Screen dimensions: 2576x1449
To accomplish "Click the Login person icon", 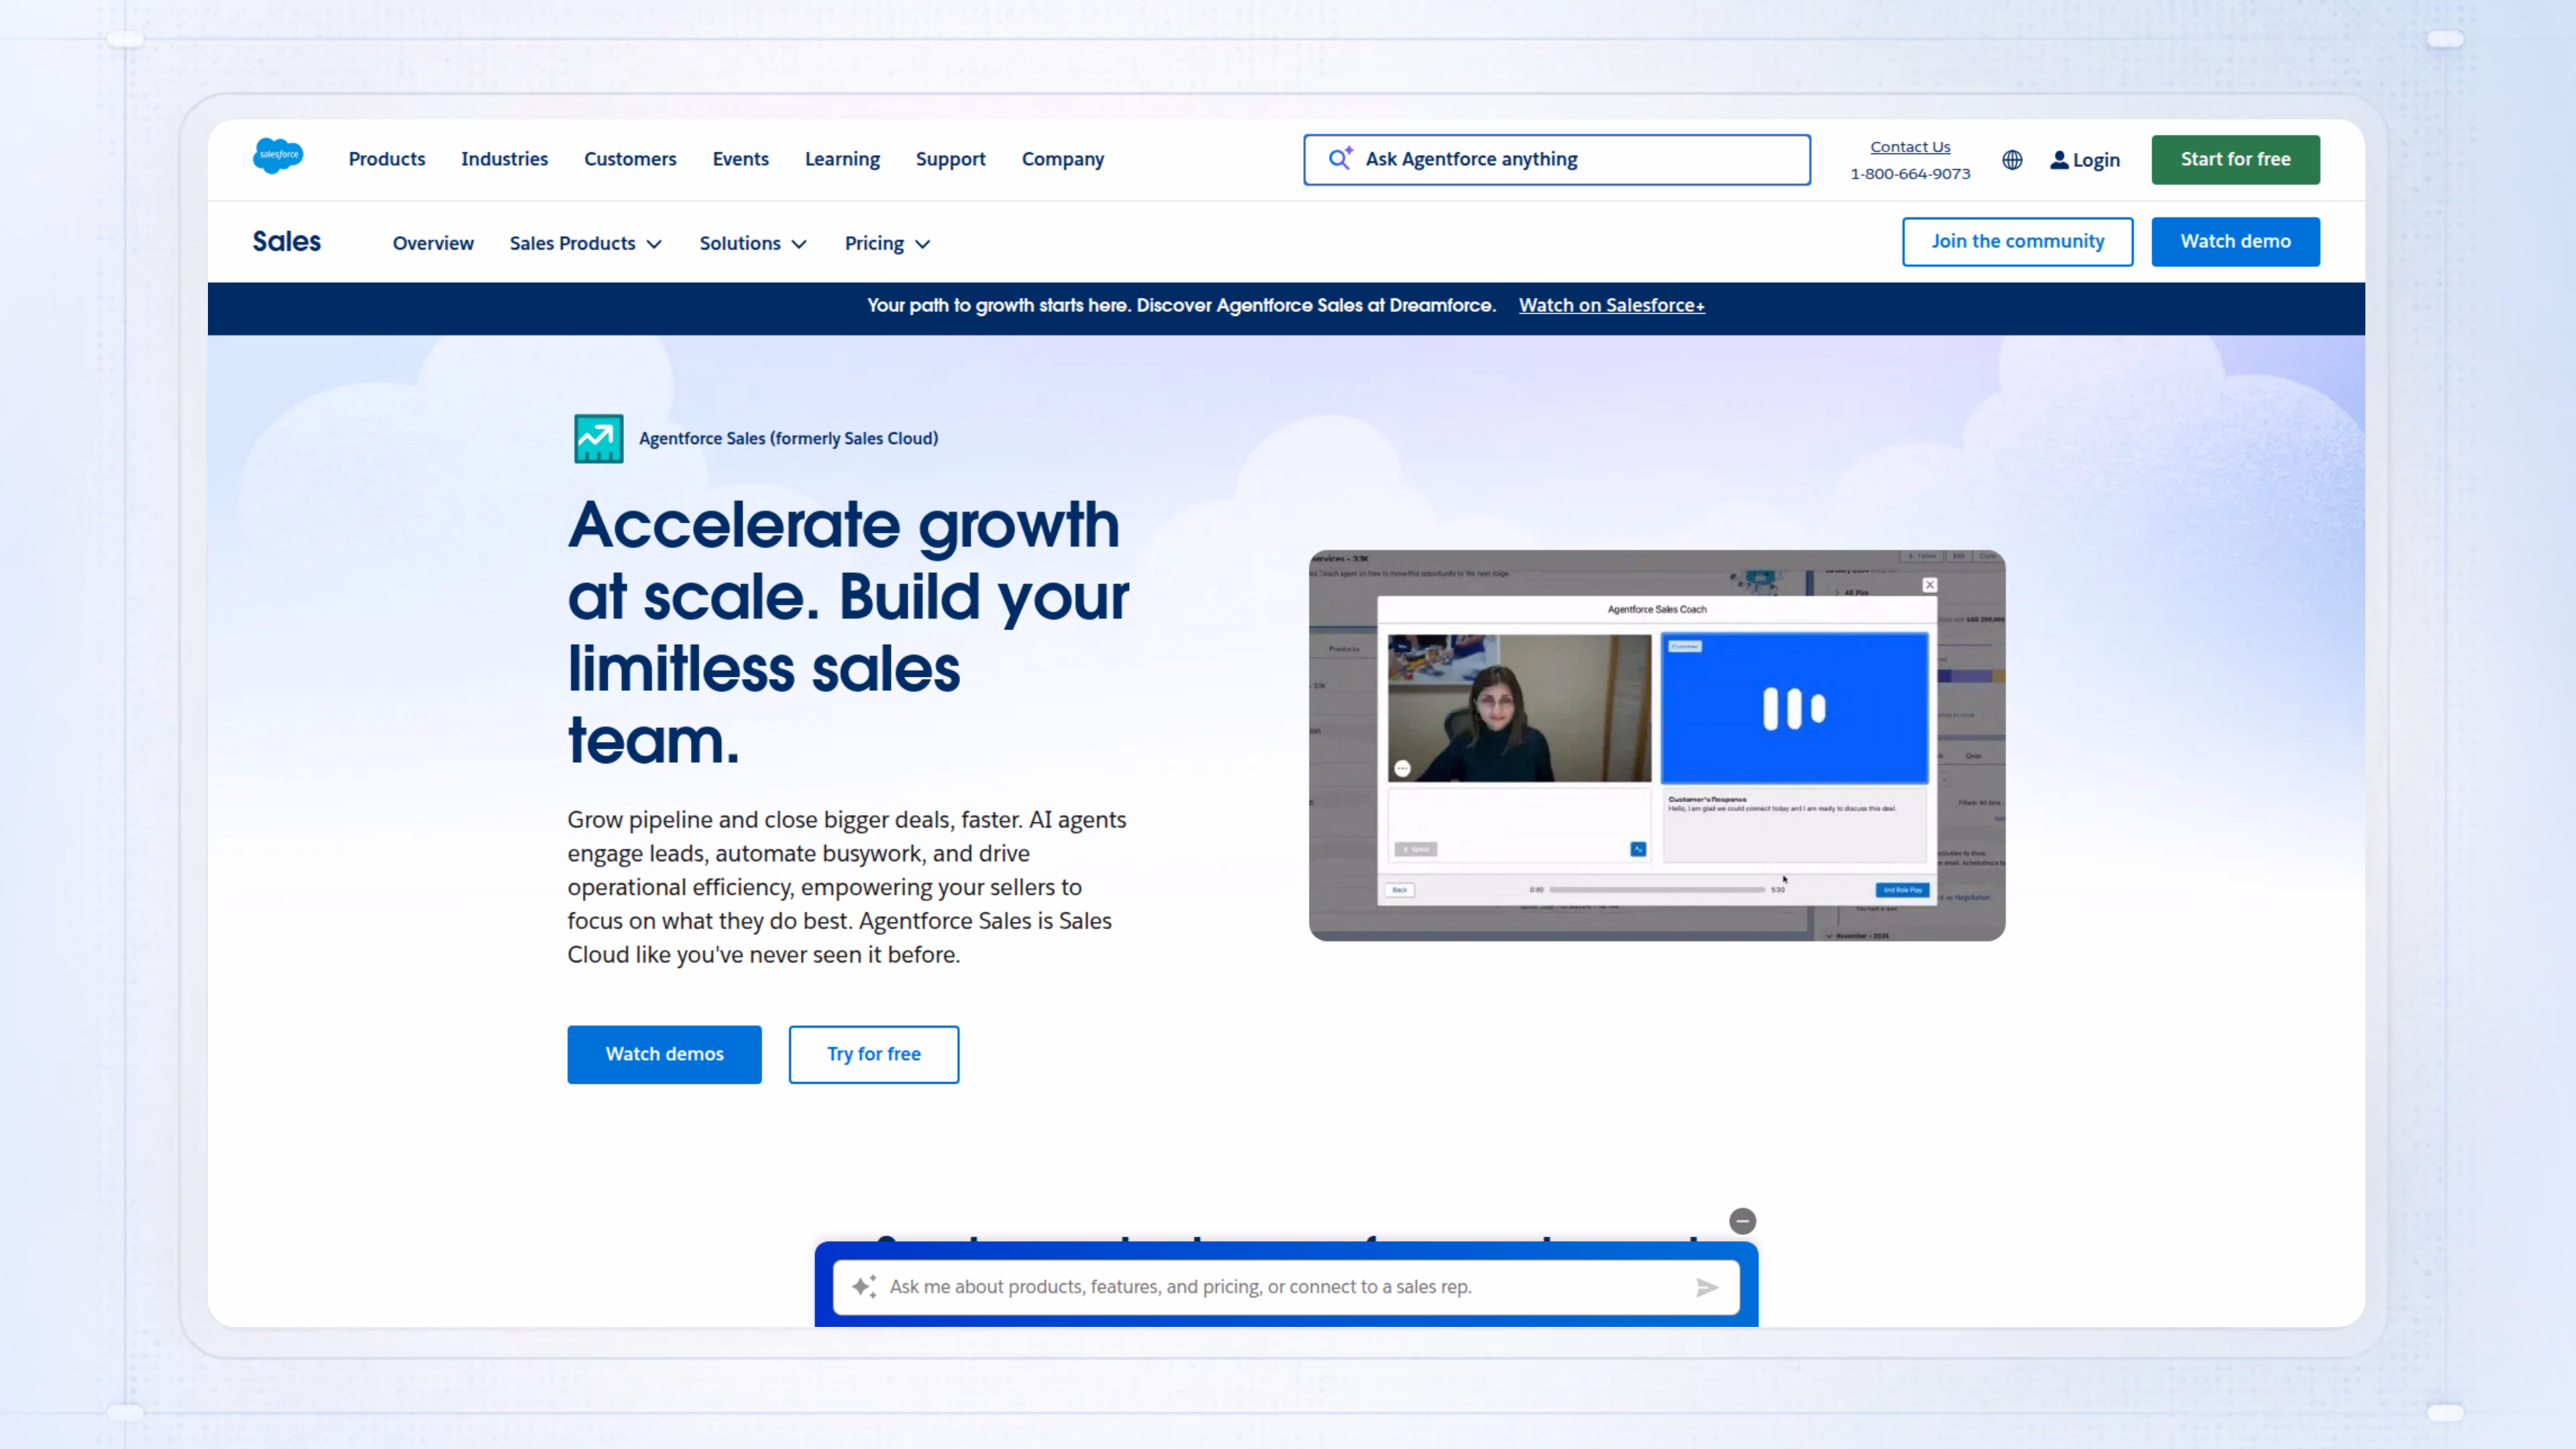I will (2059, 160).
